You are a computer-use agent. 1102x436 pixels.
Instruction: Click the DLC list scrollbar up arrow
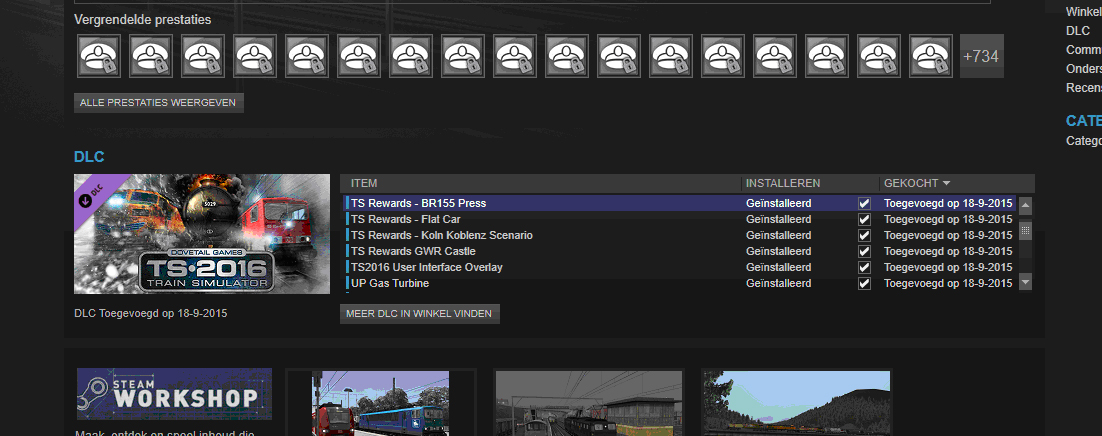1025,205
